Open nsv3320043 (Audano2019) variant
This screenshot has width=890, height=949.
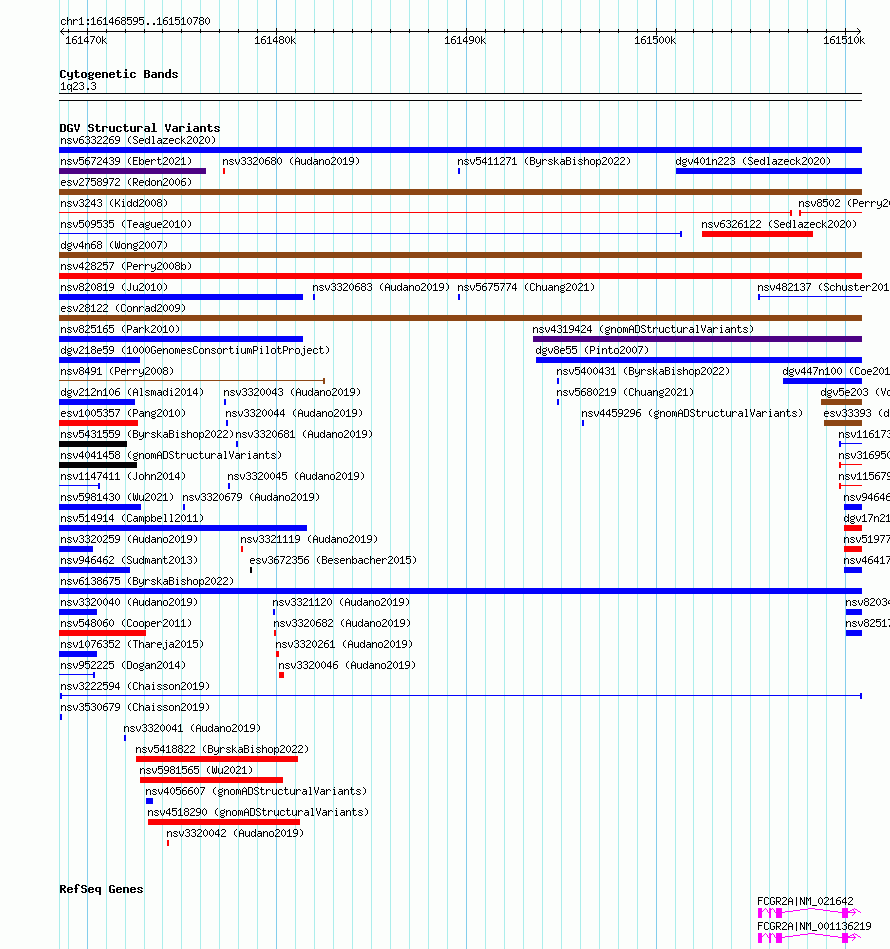click(x=292, y=392)
